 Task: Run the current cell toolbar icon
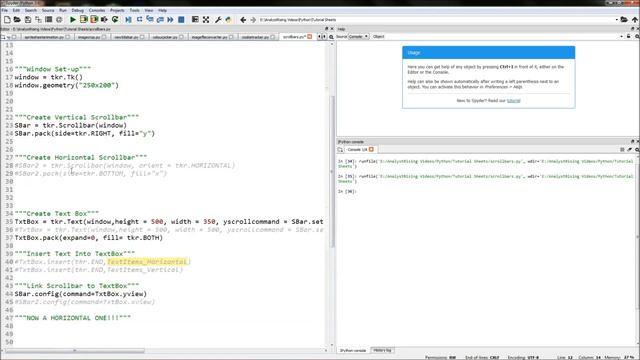84,20
